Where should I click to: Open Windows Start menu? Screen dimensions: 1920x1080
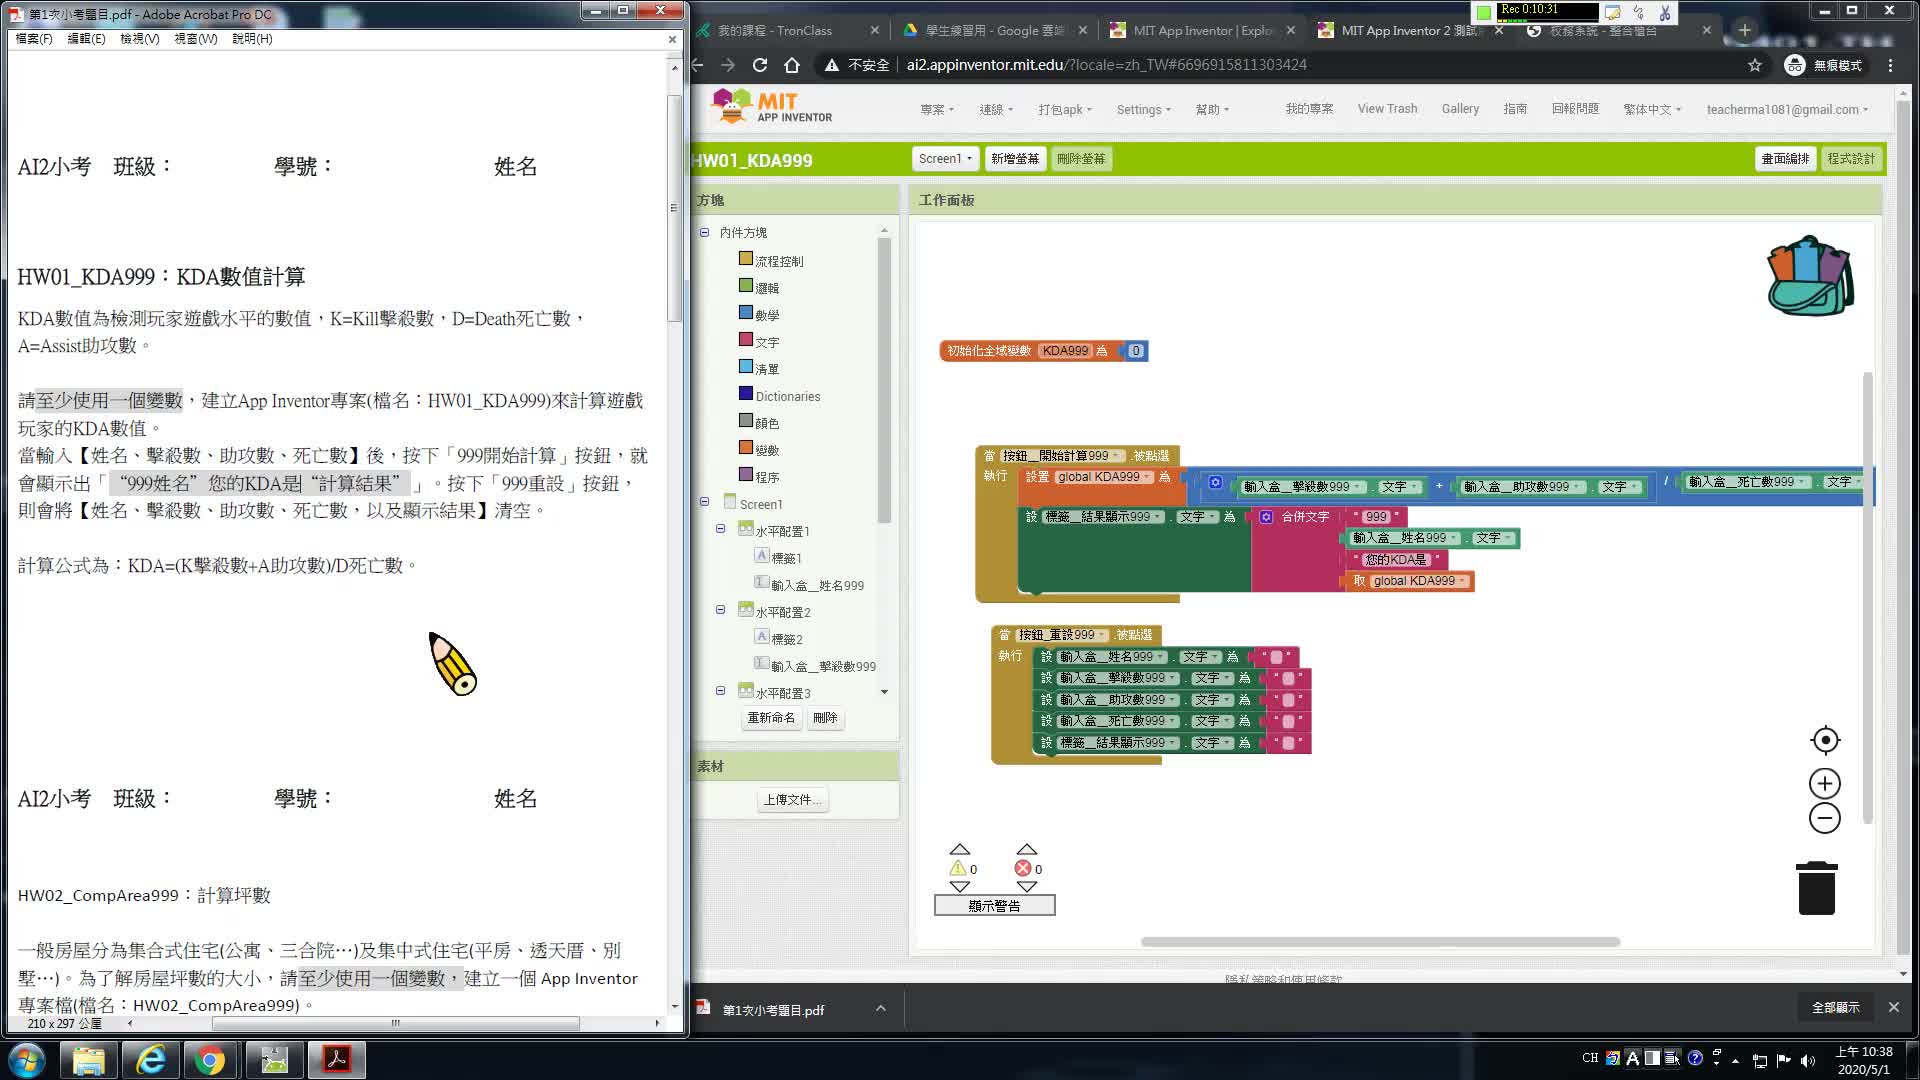pos(26,1059)
